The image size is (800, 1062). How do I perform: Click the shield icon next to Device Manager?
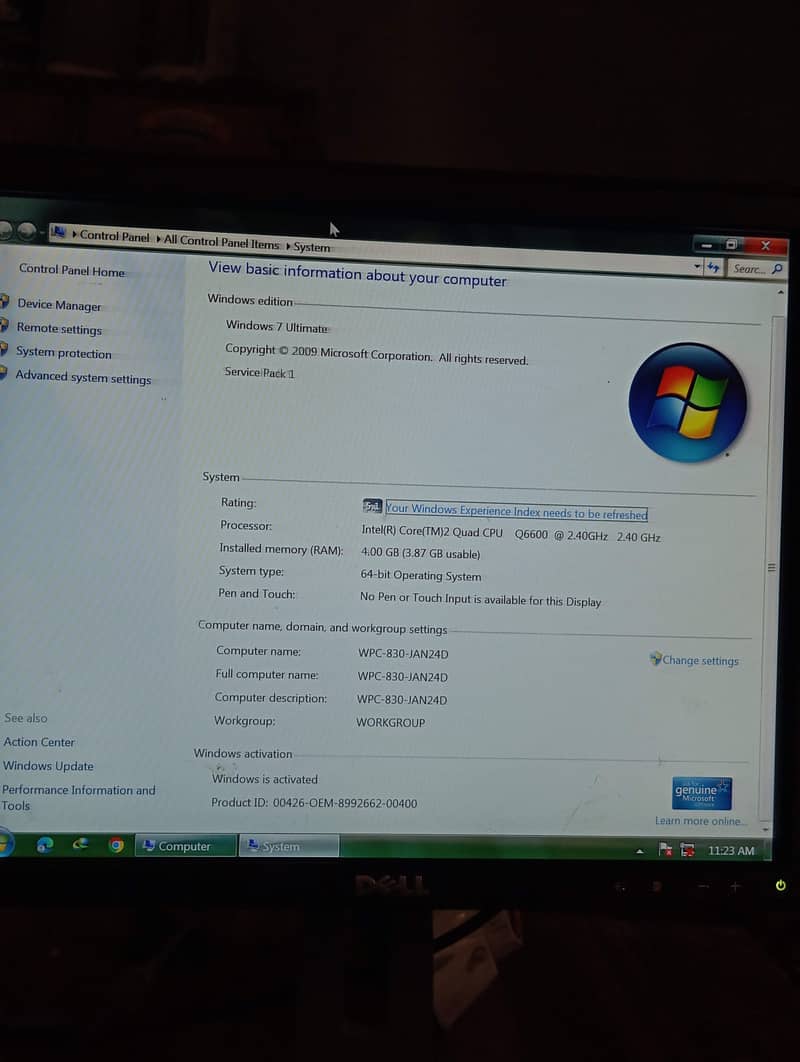click(4, 301)
